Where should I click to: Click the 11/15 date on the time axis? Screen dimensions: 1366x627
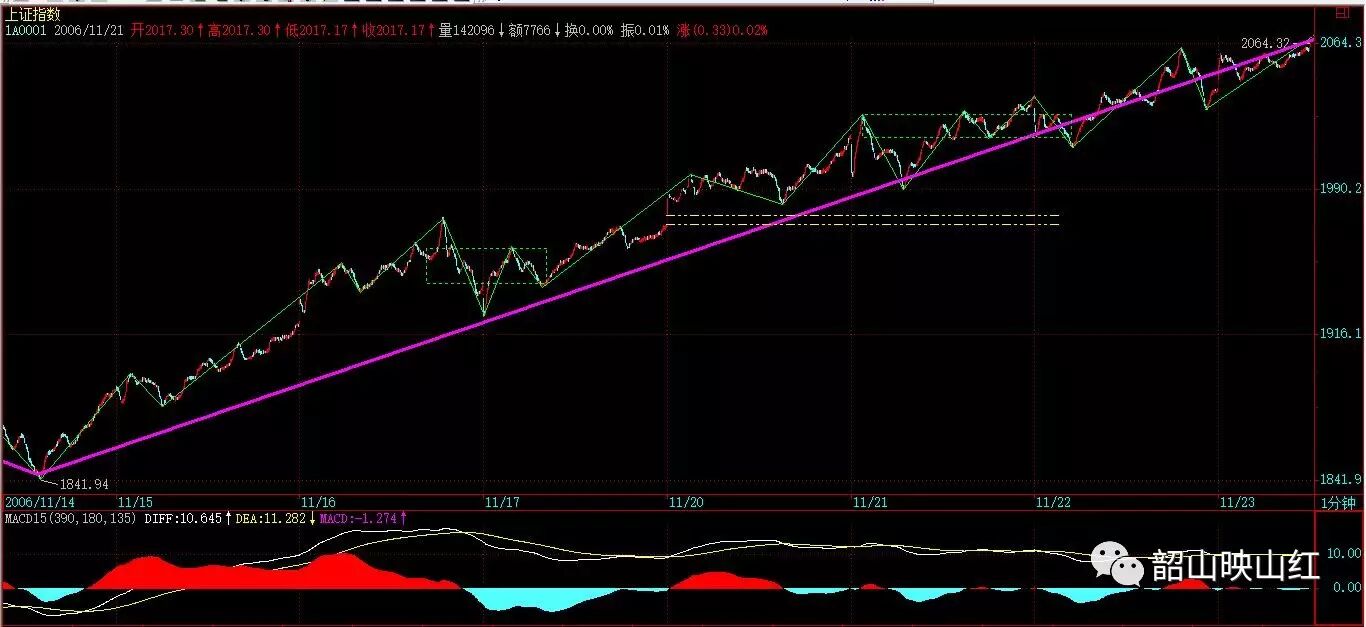click(135, 502)
